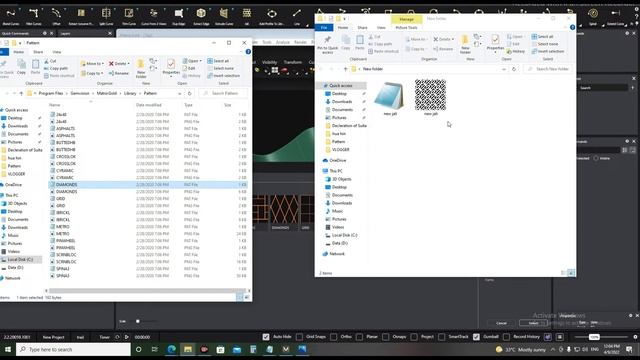Image resolution: width=640 pixels, height=360 pixels.
Task: Click the gear icon on Quick Commands panel
Action: (x=44, y=33)
